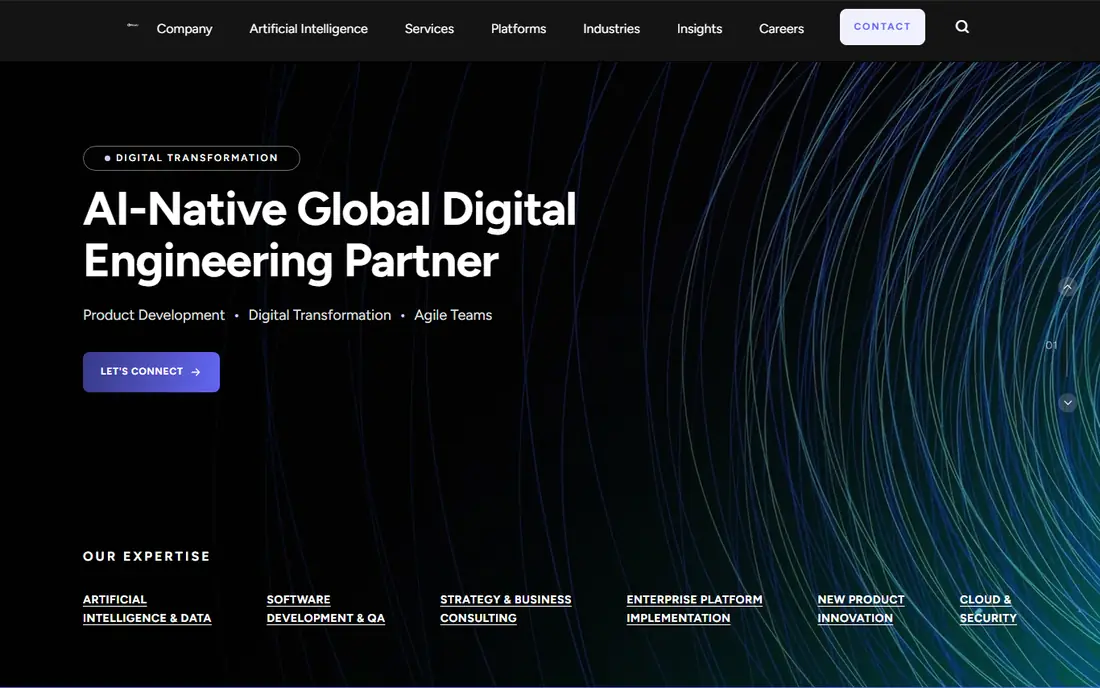Open the Industries menu
The image size is (1100, 688).
pos(612,29)
